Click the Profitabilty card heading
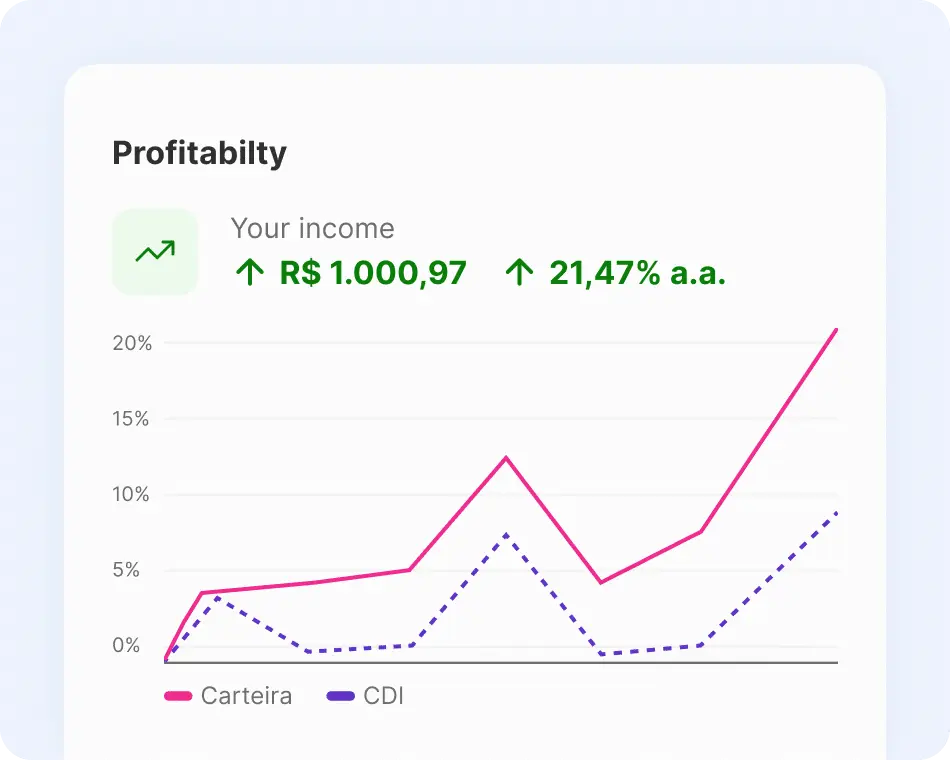The image size is (950, 760). coord(199,153)
